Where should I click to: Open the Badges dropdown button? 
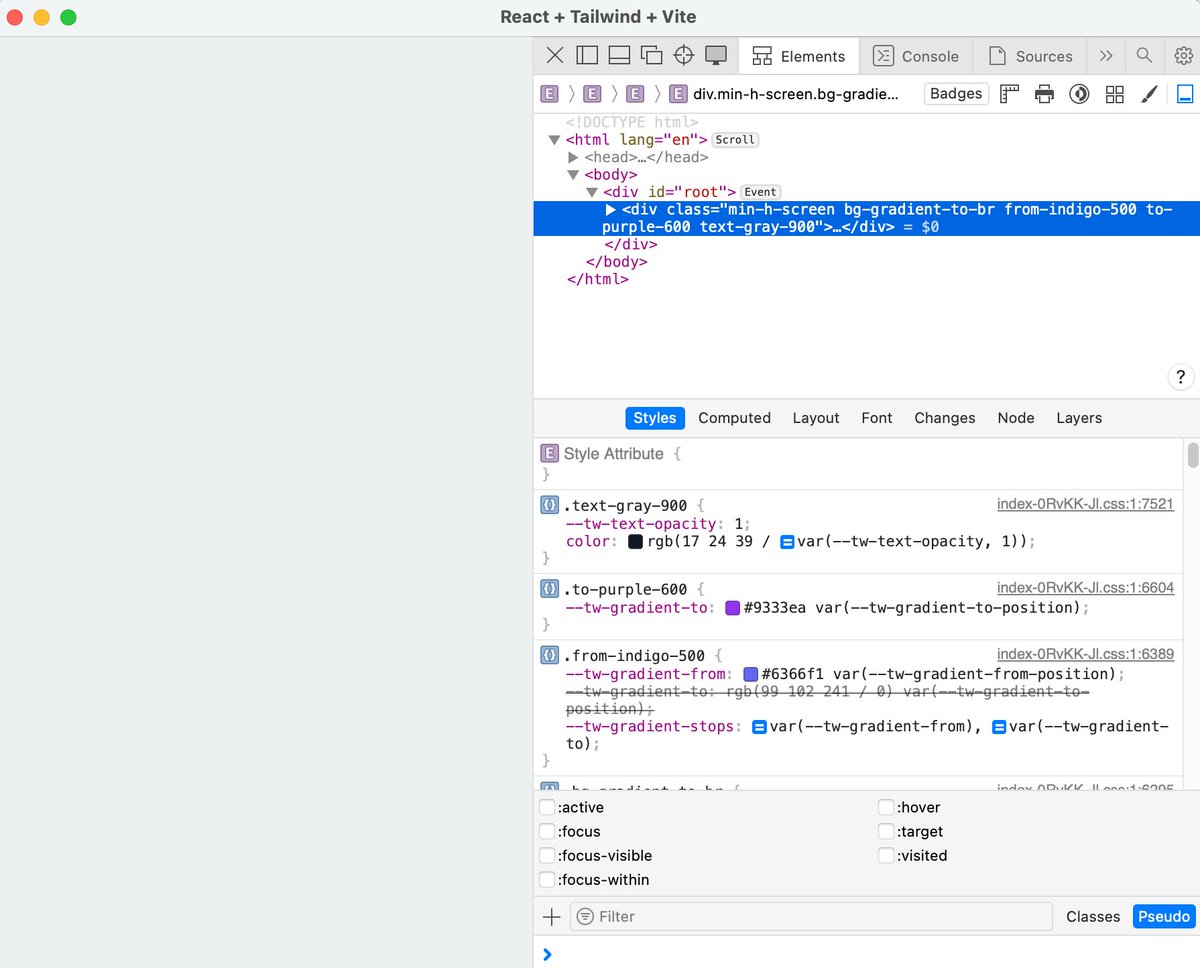pos(956,94)
